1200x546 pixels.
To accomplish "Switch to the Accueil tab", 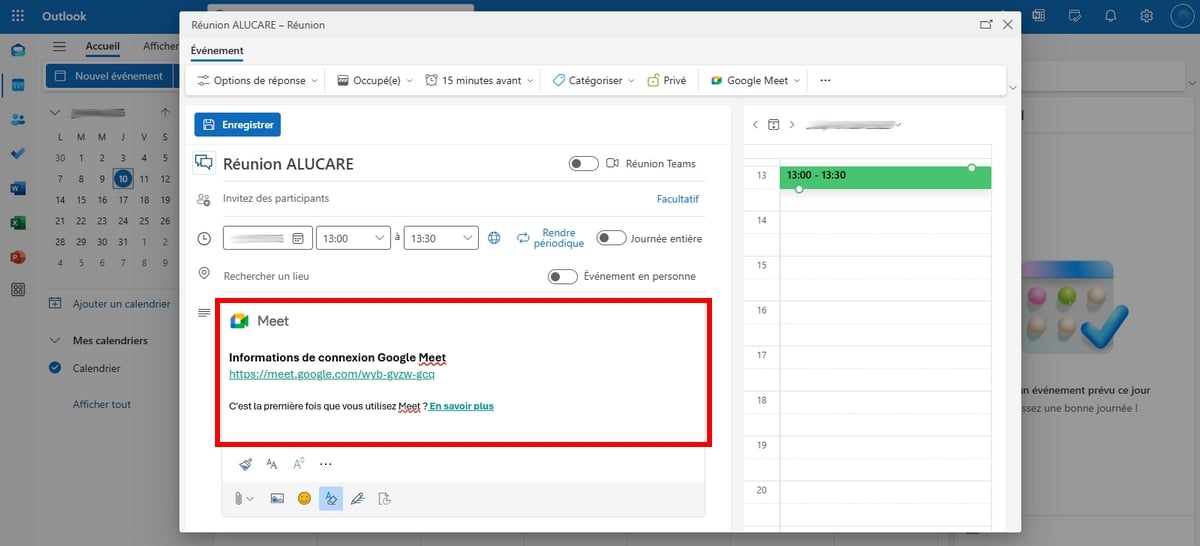I will (103, 46).
